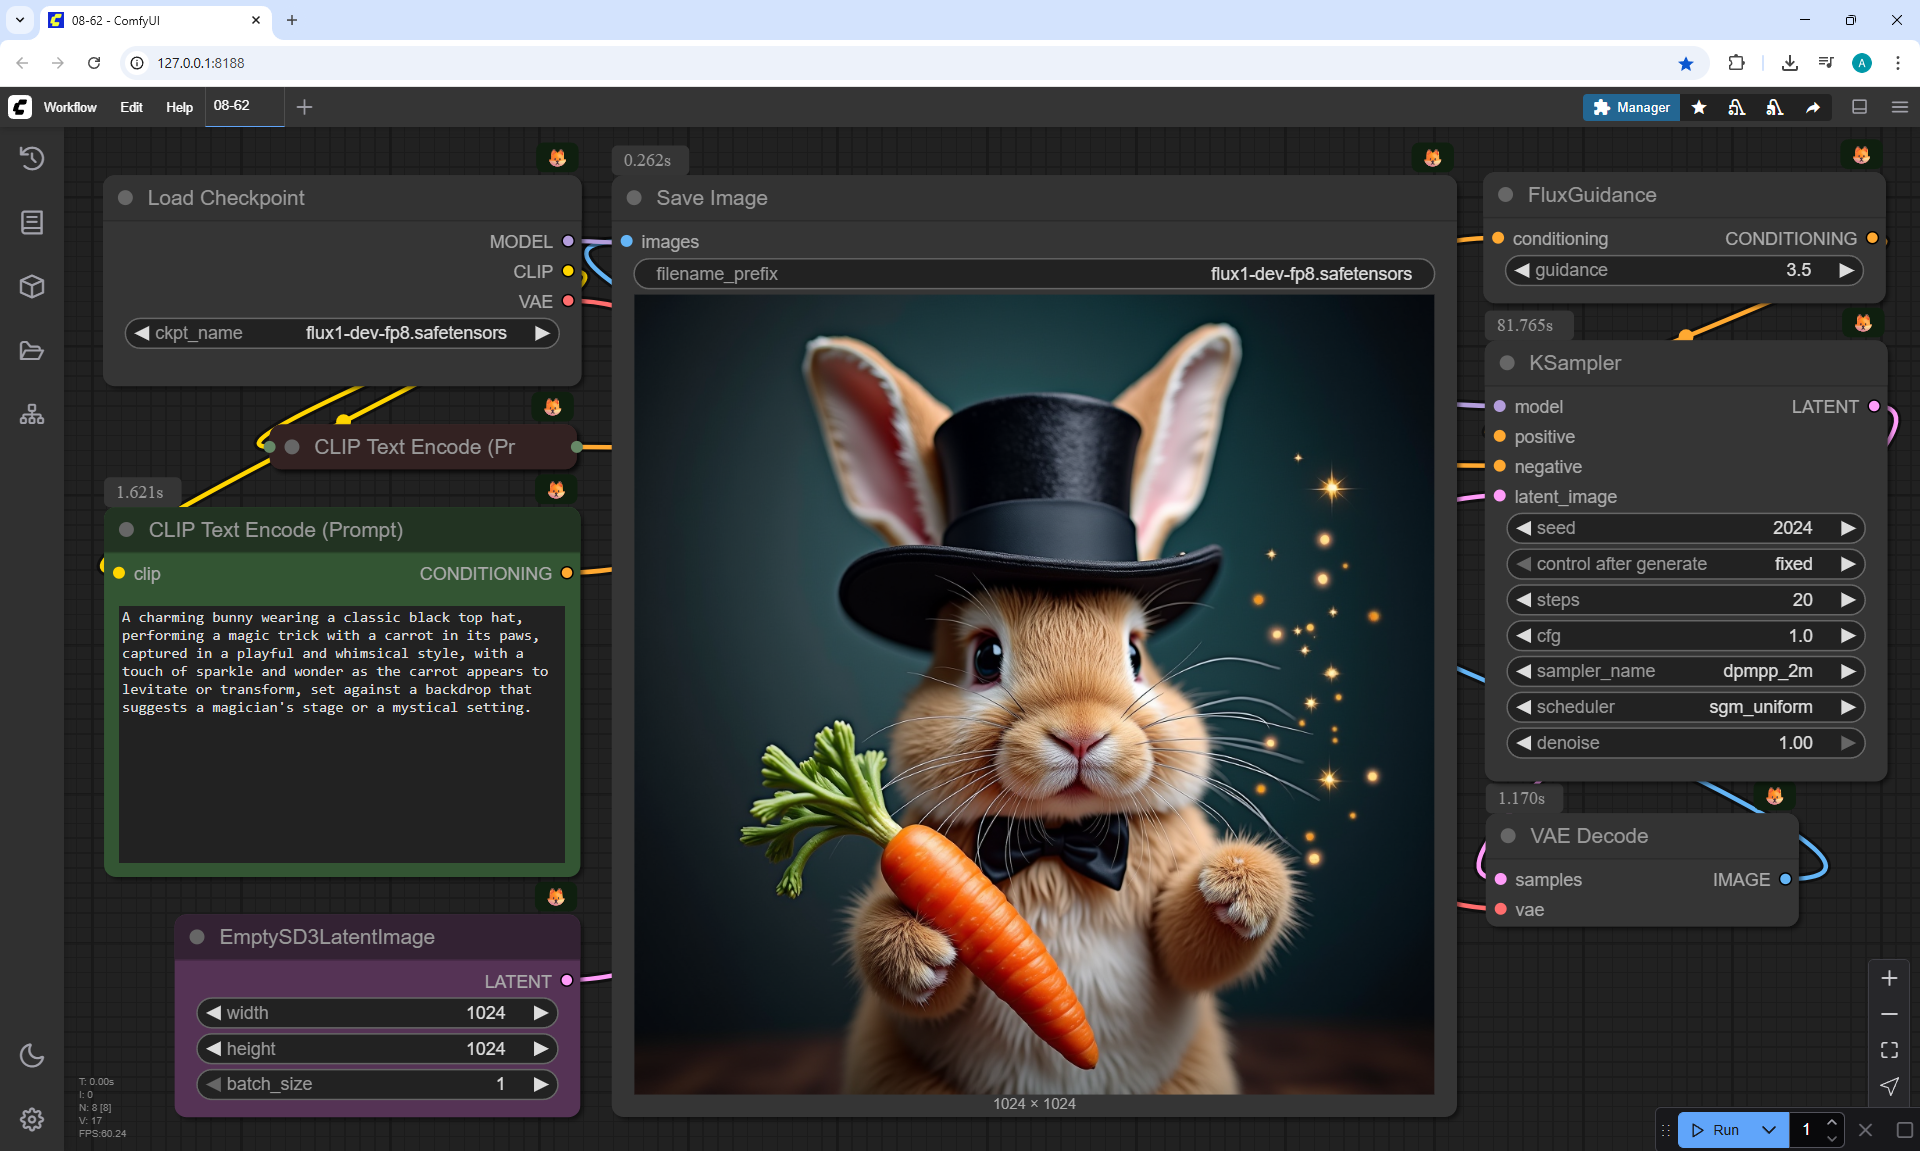The image size is (1920, 1151).
Task: Open the templates tree sidebar icon
Action: tap(32, 414)
